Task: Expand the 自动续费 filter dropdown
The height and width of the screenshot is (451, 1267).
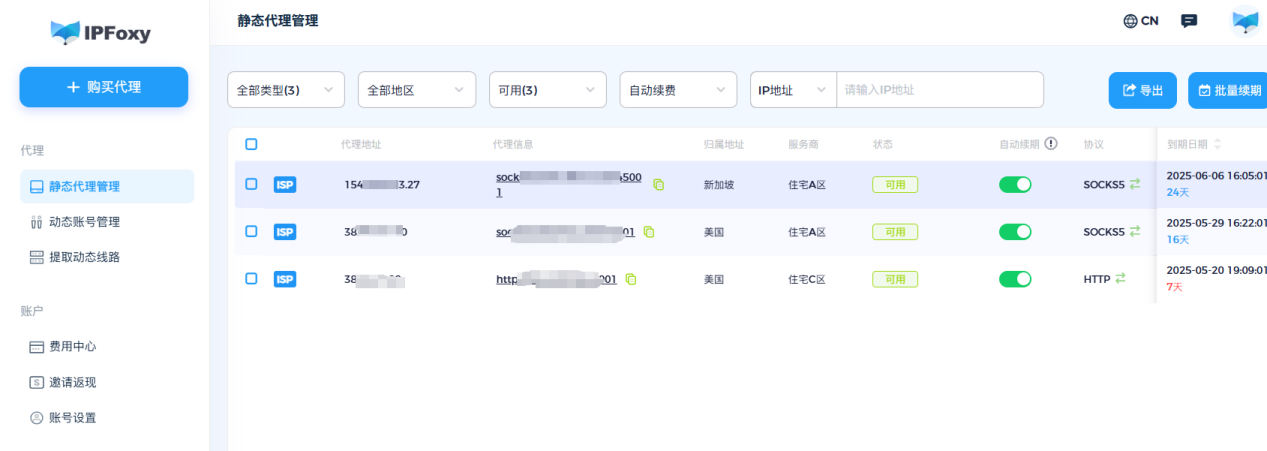Action: [x=679, y=90]
